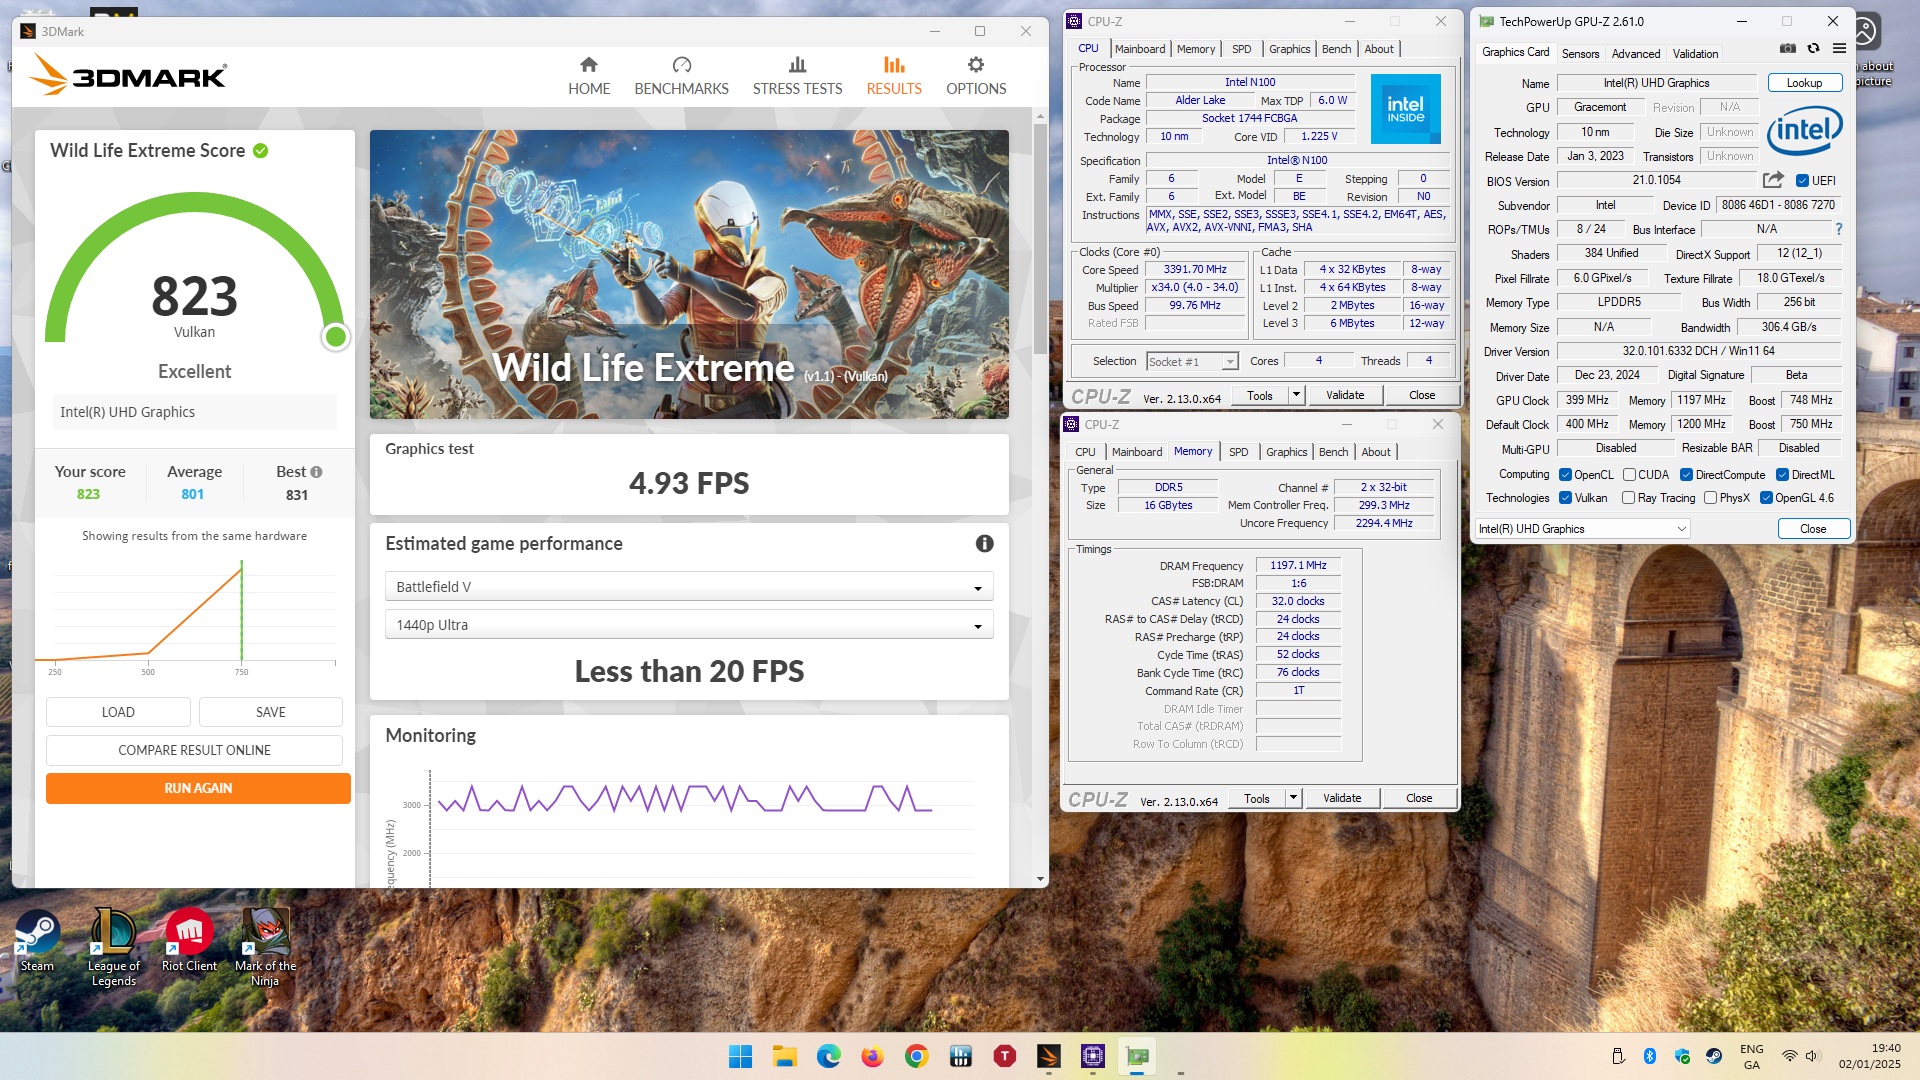Click the Estimated game performance info icon

(x=985, y=544)
